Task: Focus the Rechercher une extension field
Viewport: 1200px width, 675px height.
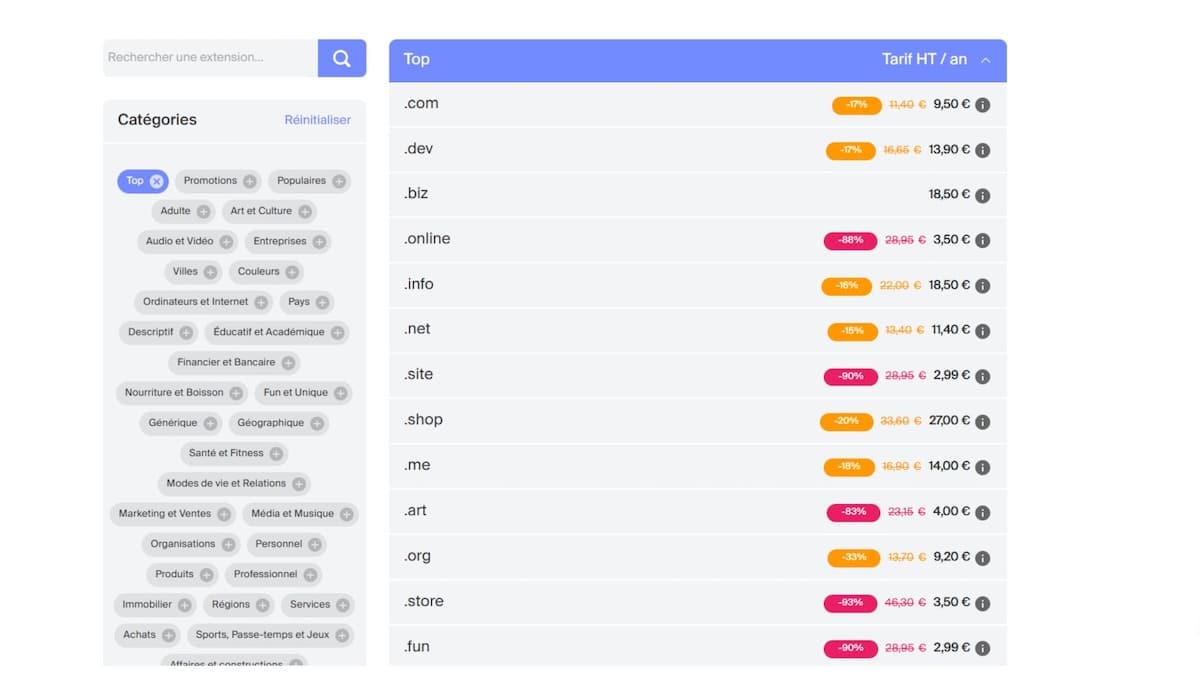Action: pyautogui.click(x=210, y=58)
